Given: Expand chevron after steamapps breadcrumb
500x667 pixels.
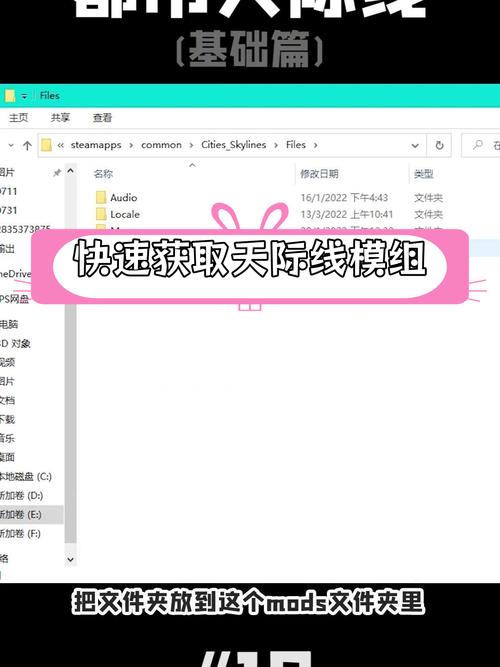Looking at the screenshot, I should (x=131, y=145).
